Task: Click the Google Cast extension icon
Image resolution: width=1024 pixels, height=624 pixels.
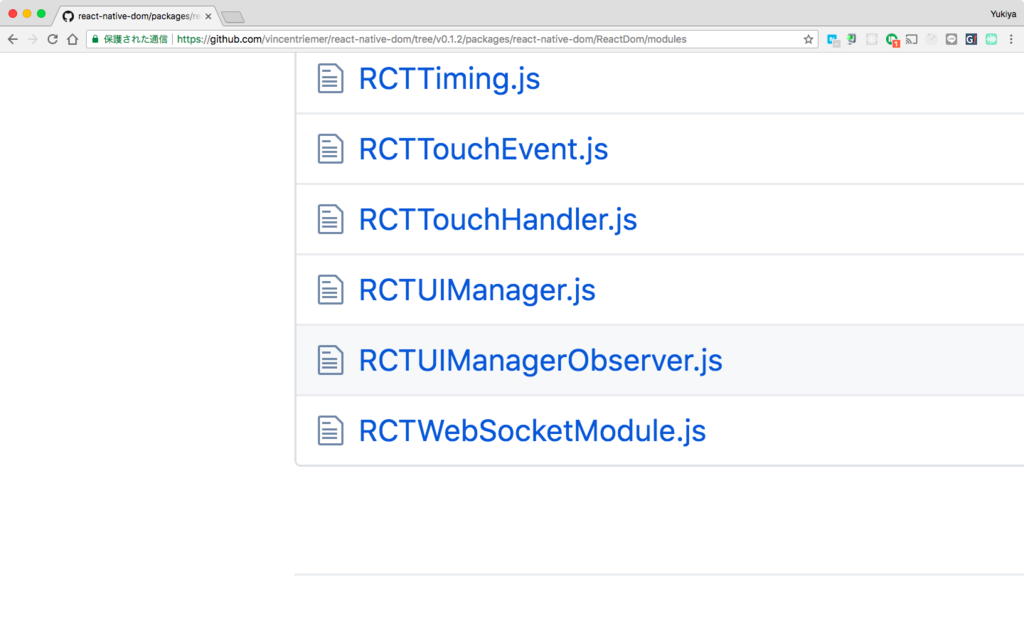Action: pyautogui.click(x=911, y=39)
